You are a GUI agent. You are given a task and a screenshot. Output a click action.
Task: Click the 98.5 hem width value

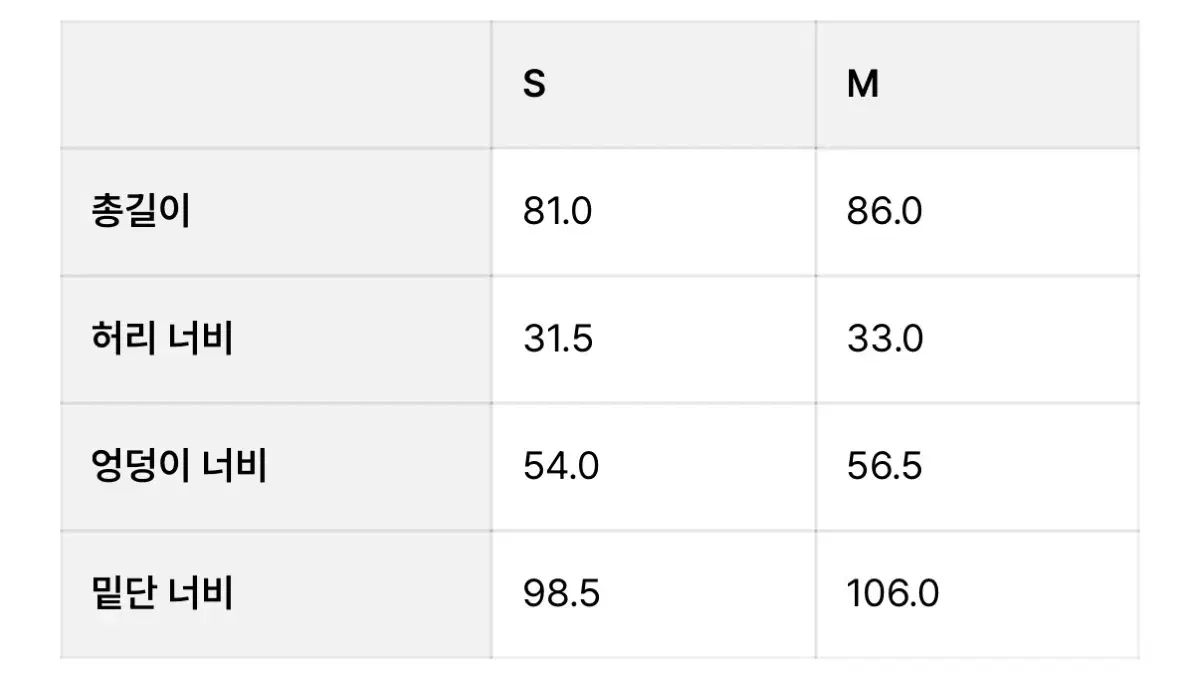click(x=561, y=594)
